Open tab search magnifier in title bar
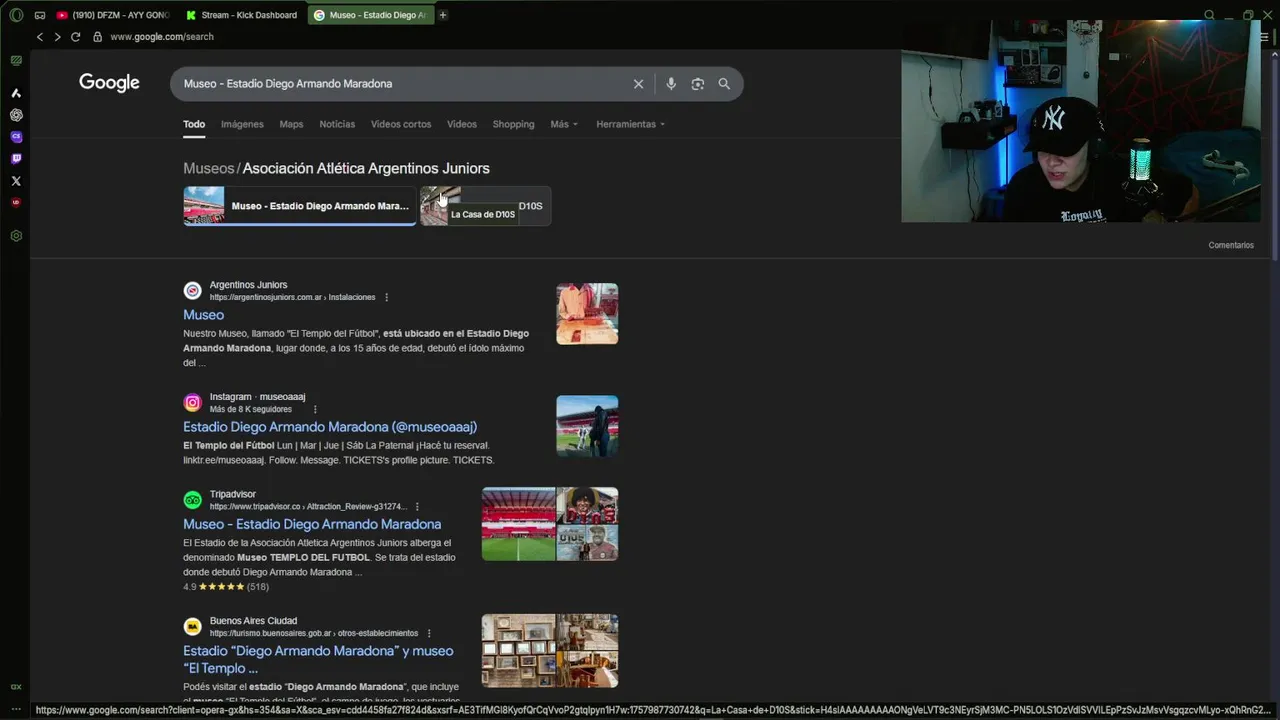The width and height of the screenshot is (1280, 720). (x=1209, y=15)
